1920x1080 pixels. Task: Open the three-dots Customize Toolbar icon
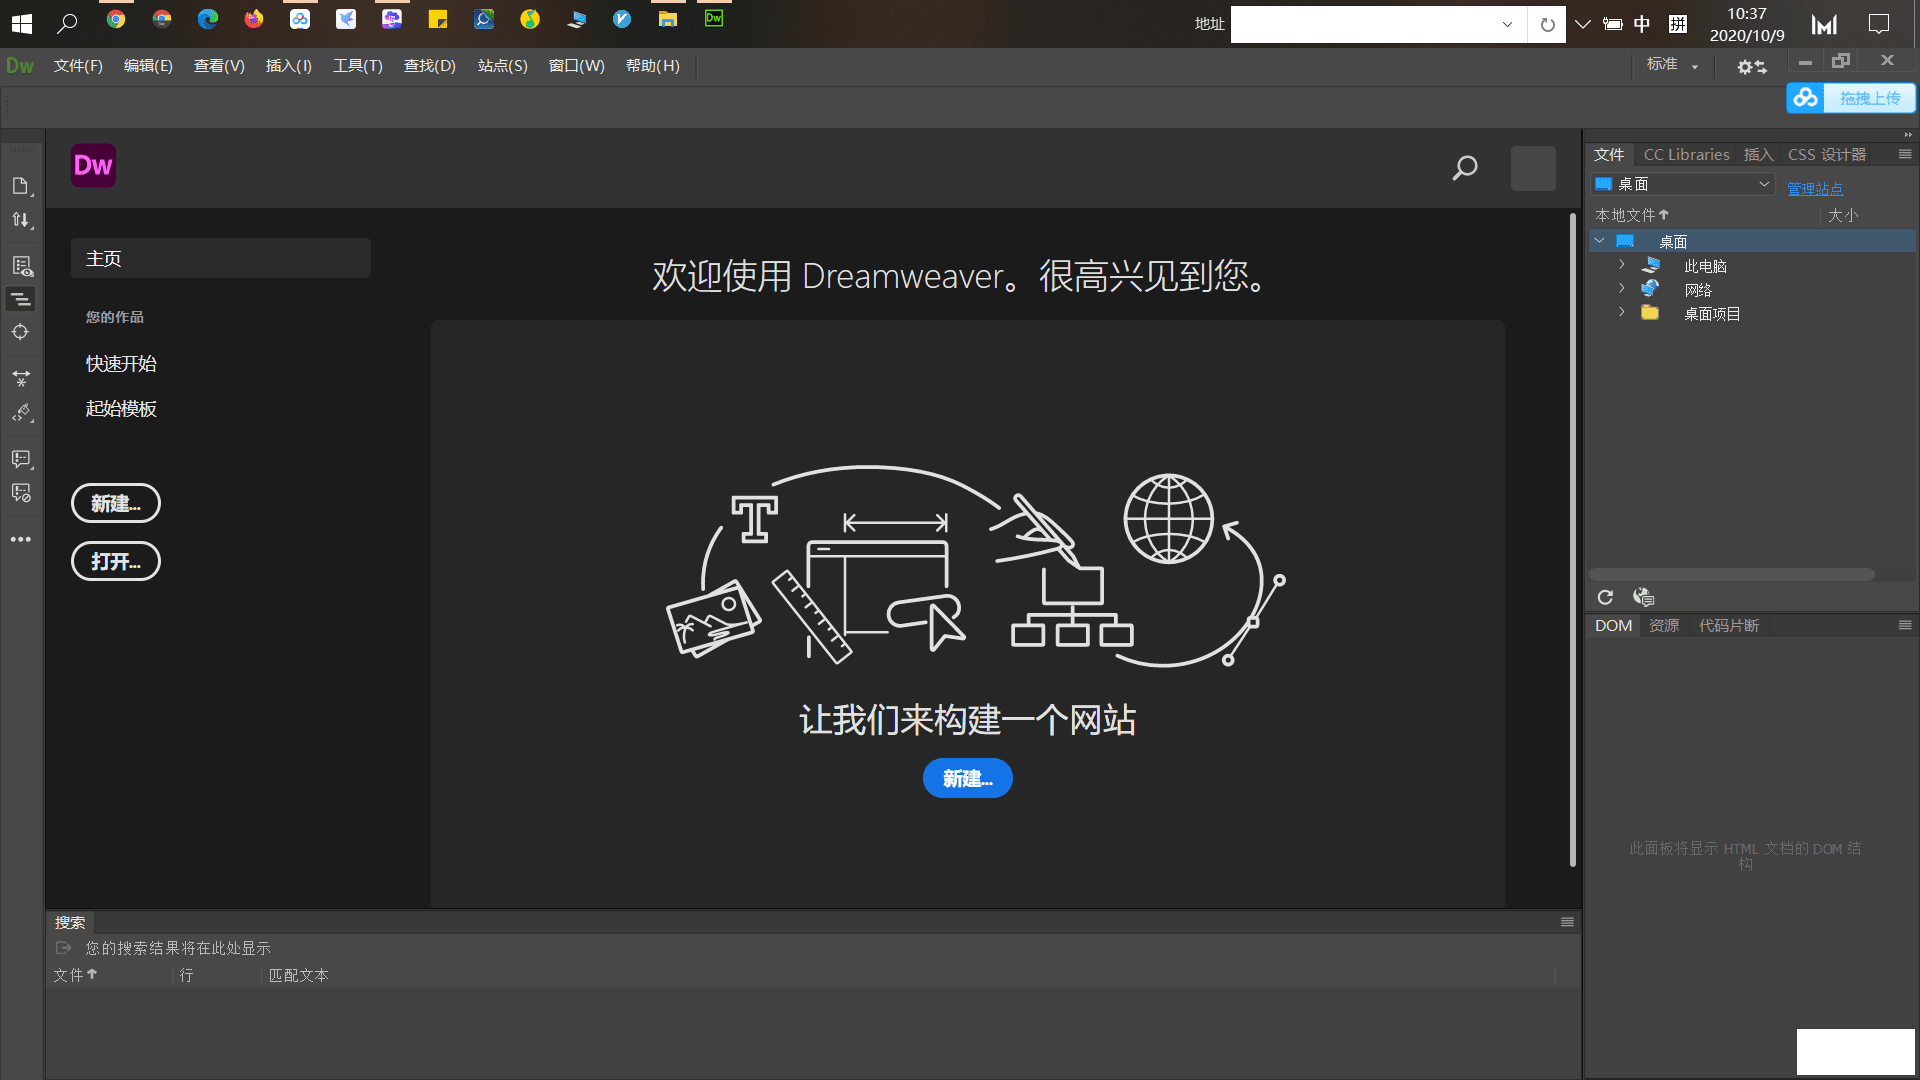click(20, 539)
